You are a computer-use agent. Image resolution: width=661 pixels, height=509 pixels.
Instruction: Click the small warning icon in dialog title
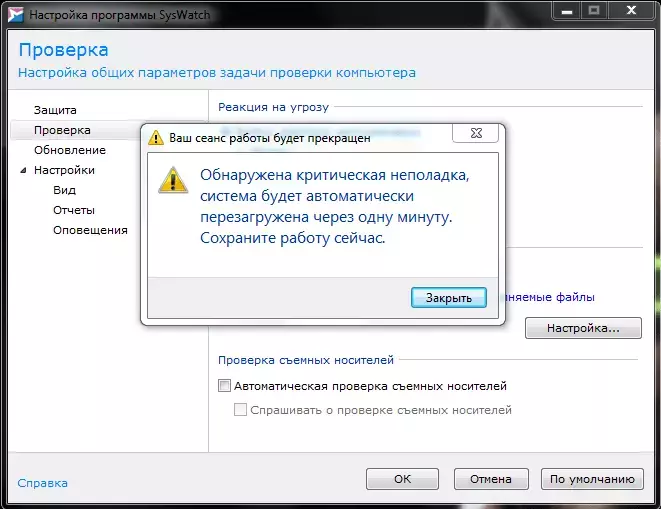pos(156,137)
